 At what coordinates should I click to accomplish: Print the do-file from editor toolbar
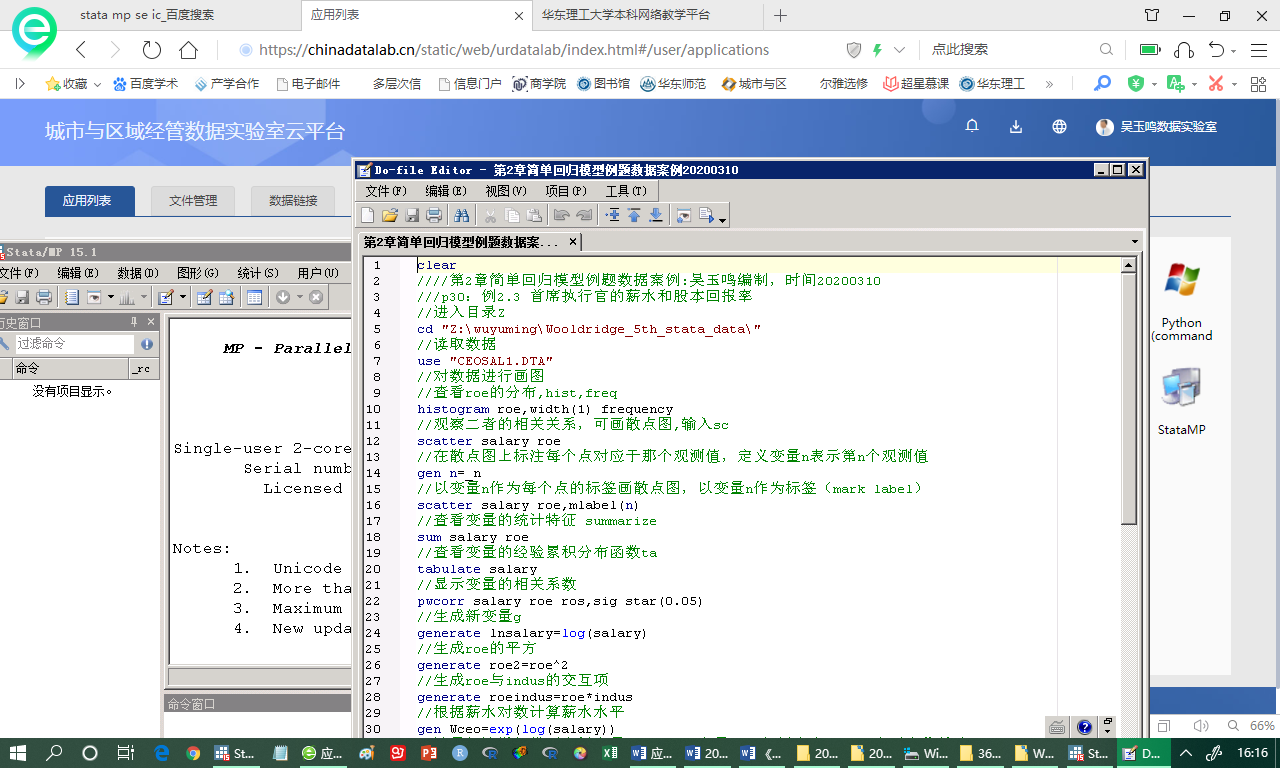434,215
